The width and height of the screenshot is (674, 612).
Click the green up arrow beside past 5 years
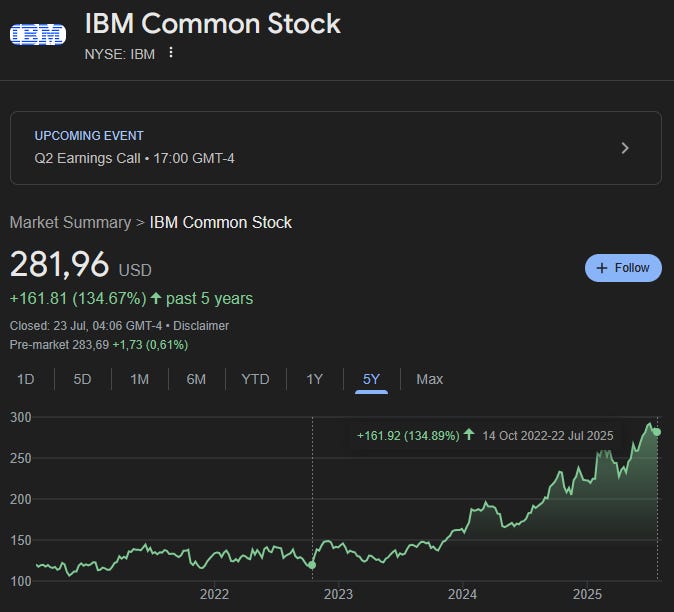(x=156, y=298)
